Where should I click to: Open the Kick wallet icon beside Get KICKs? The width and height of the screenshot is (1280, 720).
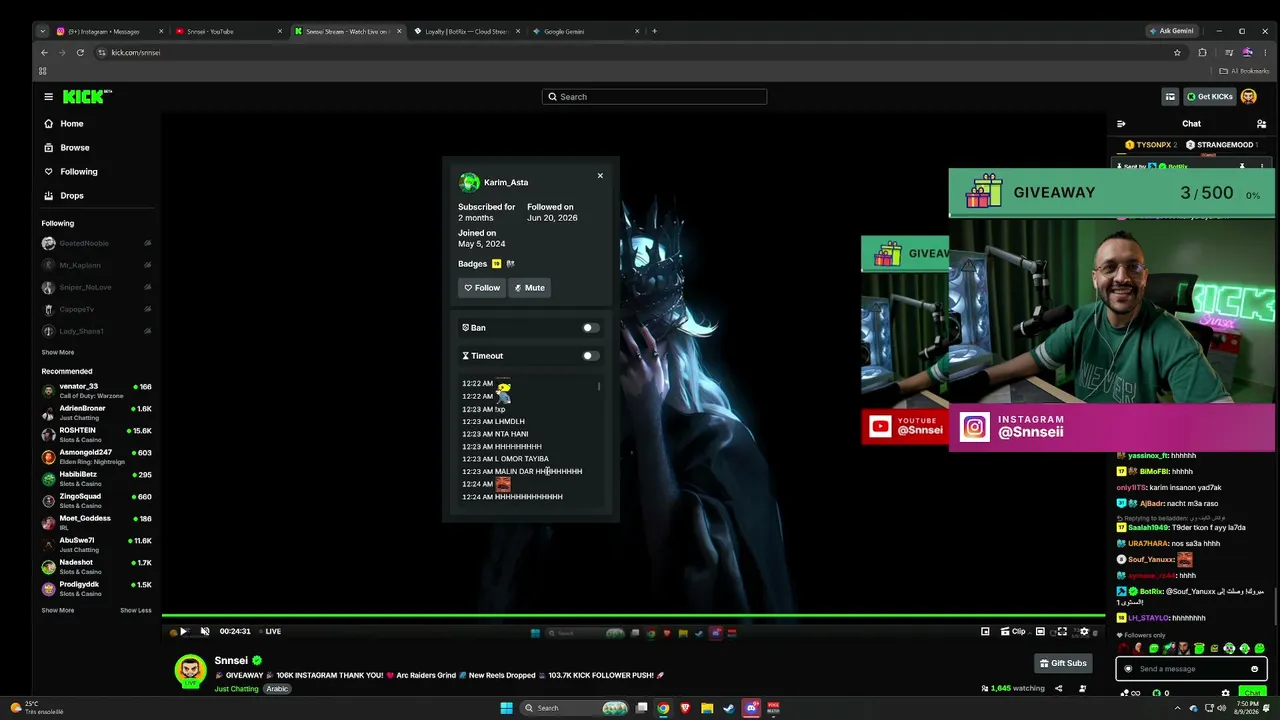pyautogui.click(x=1170, y=97)
